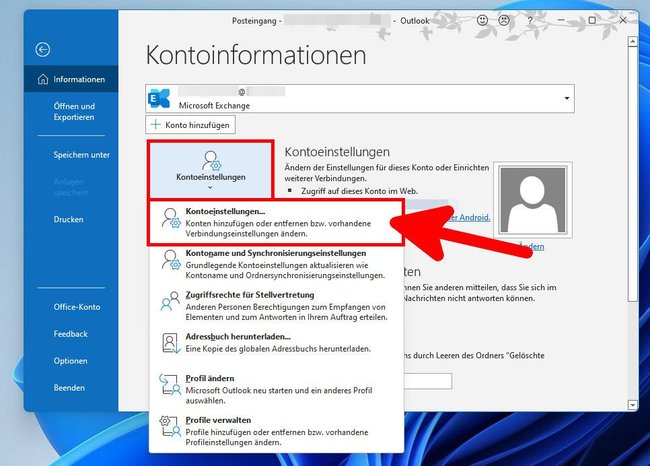This screenshot has width=650, height=466.
Task: Select Adressbuch herunterladen...
Action: pyautogui.click(x=276, y=343)
